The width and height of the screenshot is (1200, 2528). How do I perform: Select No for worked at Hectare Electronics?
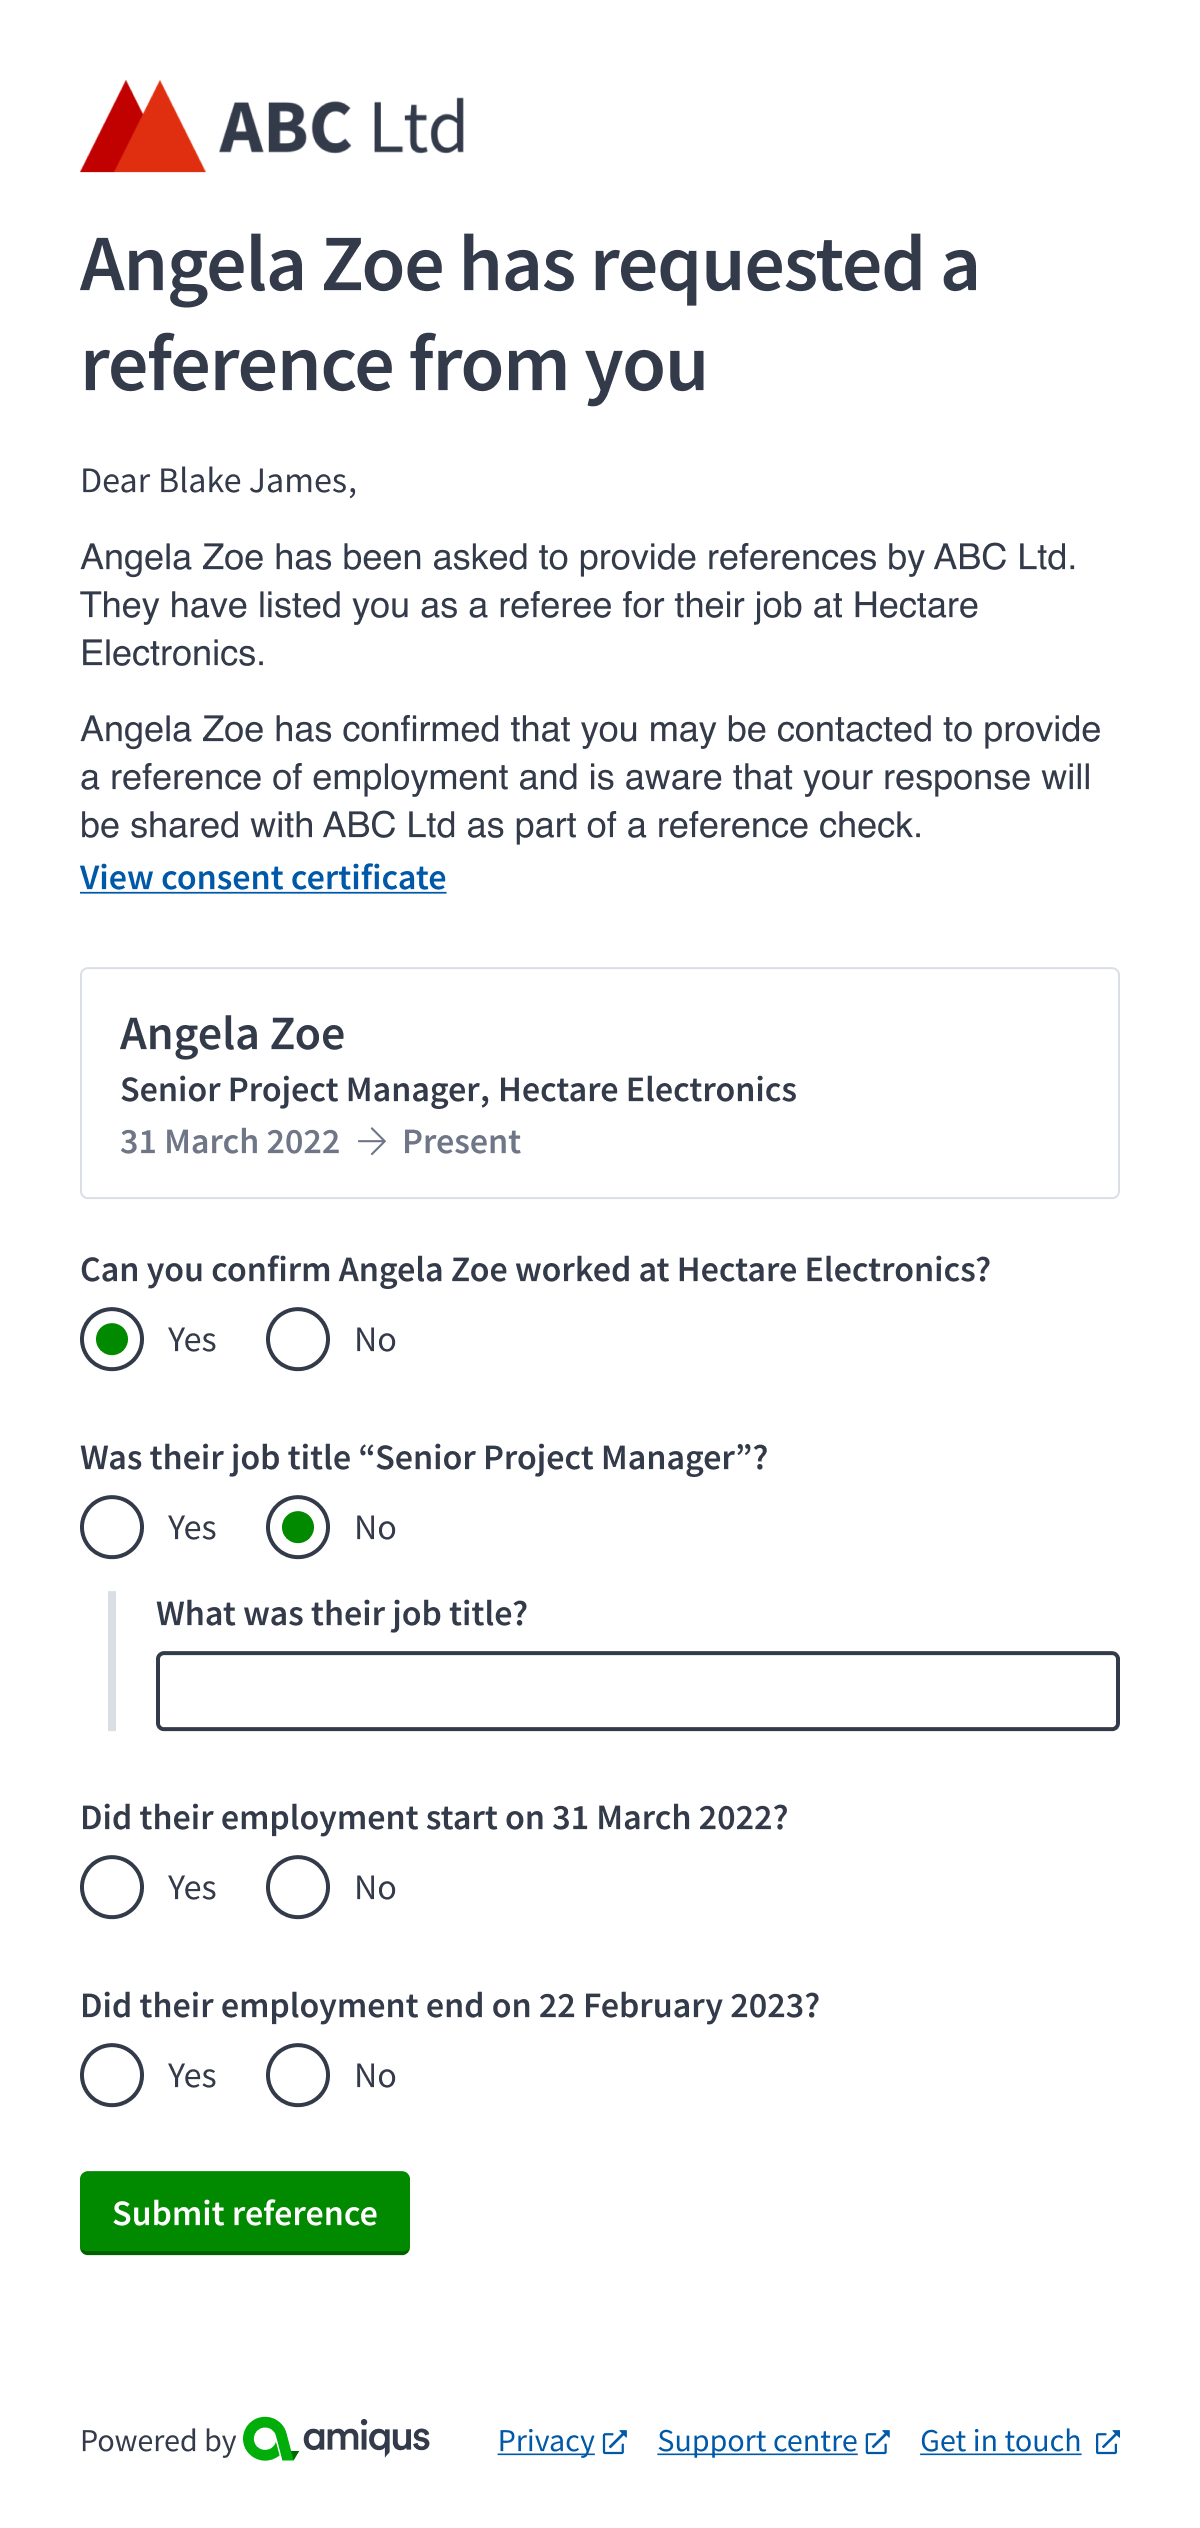(296, 1339)
